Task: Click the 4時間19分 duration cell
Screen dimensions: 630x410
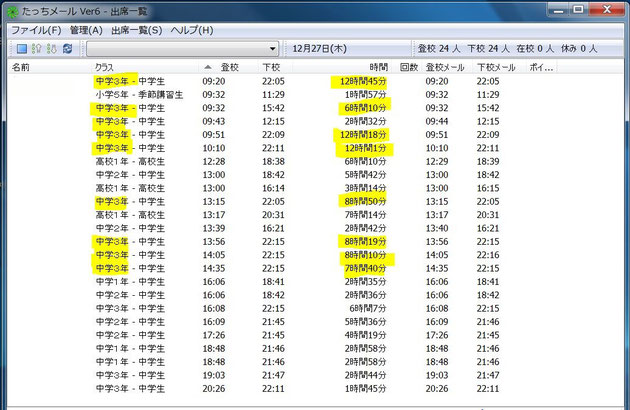Action: pos(366,335)
